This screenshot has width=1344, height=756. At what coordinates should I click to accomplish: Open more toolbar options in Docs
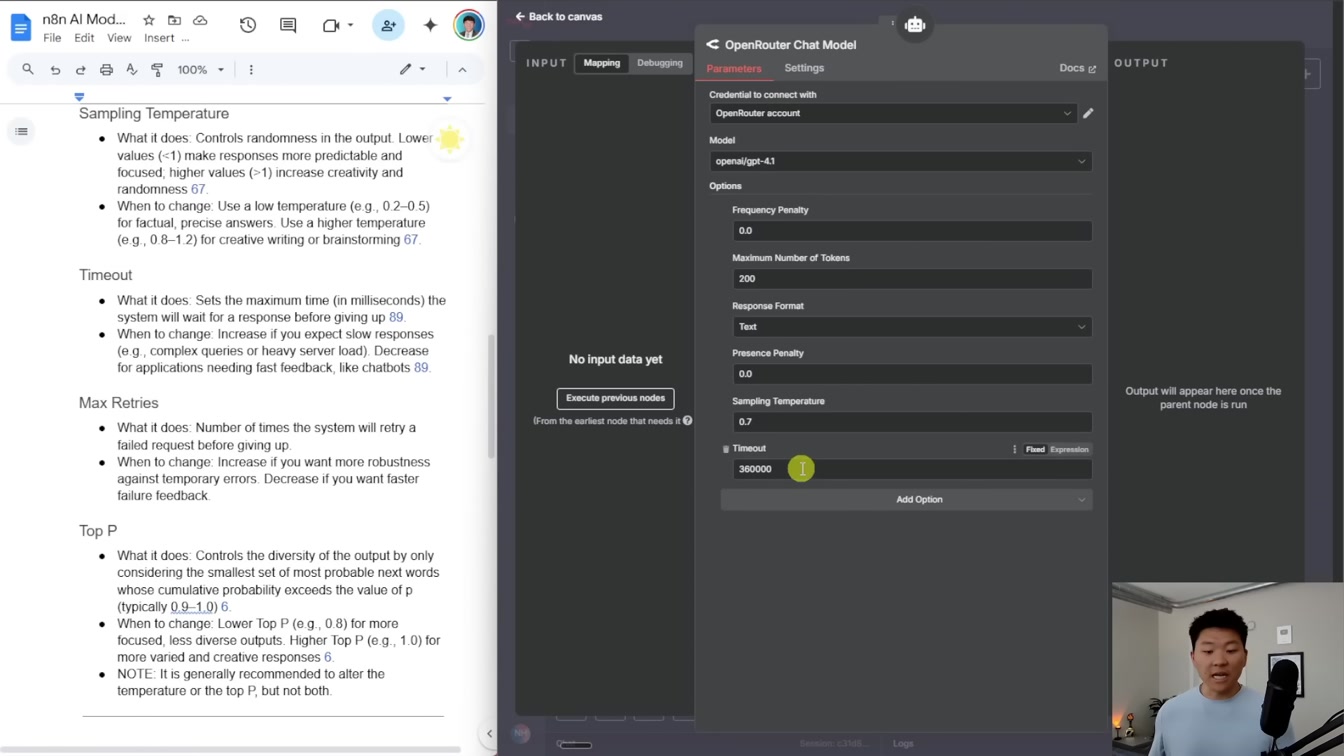point(251,70)
